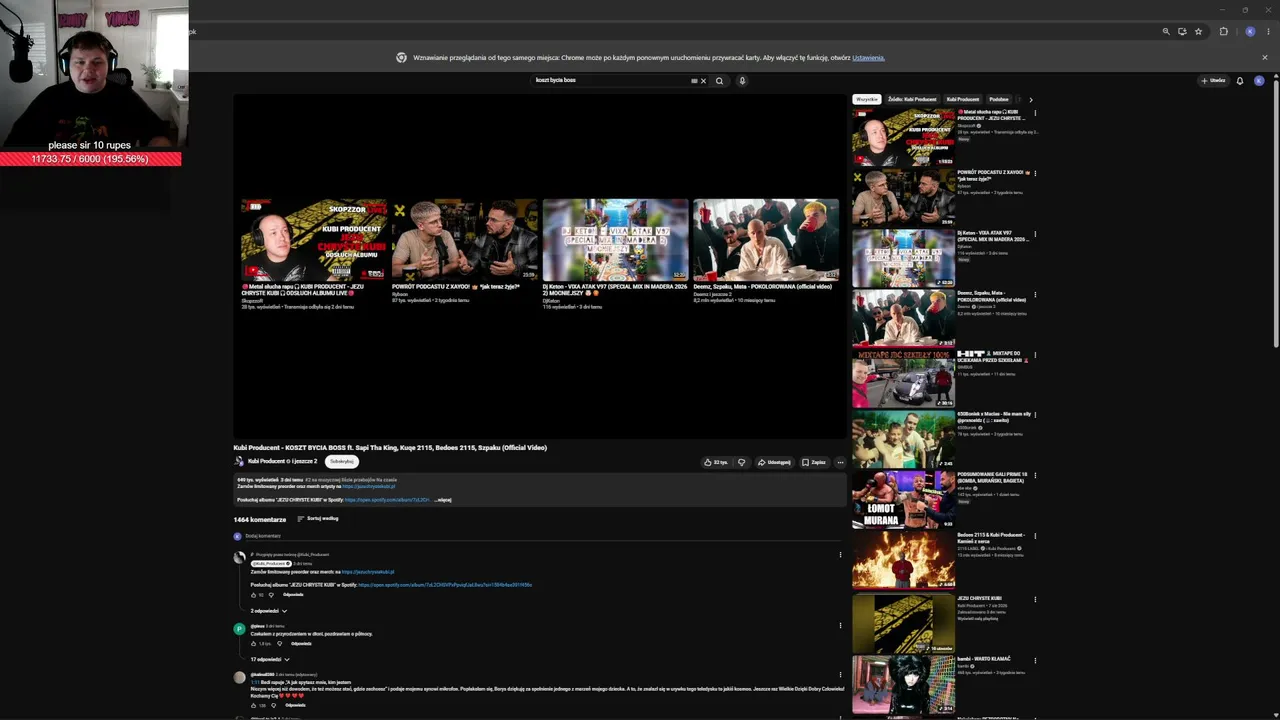1280x720 pixels.
Task: Expand the description with więcej
Action: 444,500
